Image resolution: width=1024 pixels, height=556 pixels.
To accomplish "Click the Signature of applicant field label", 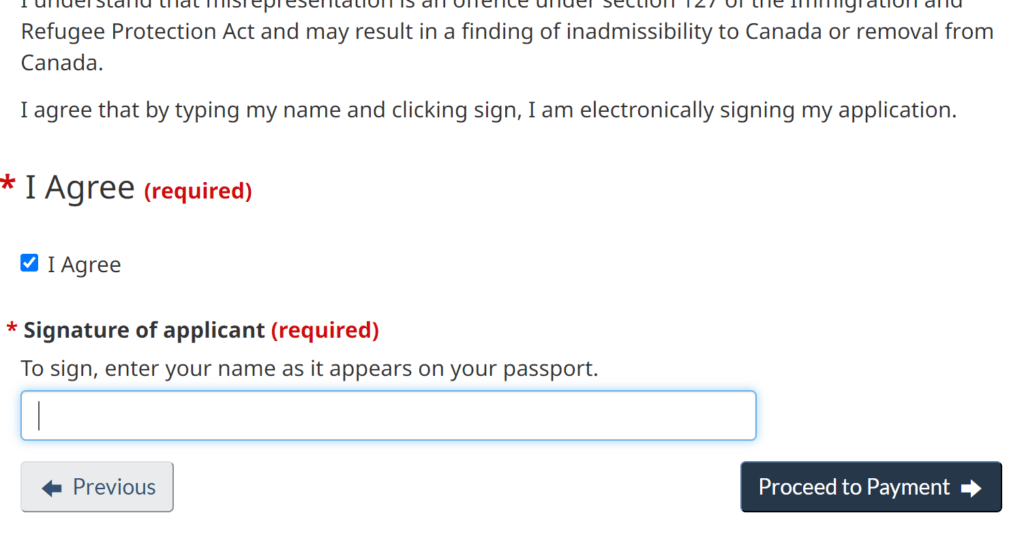I will pyautogui.click(x=144, y=330).
